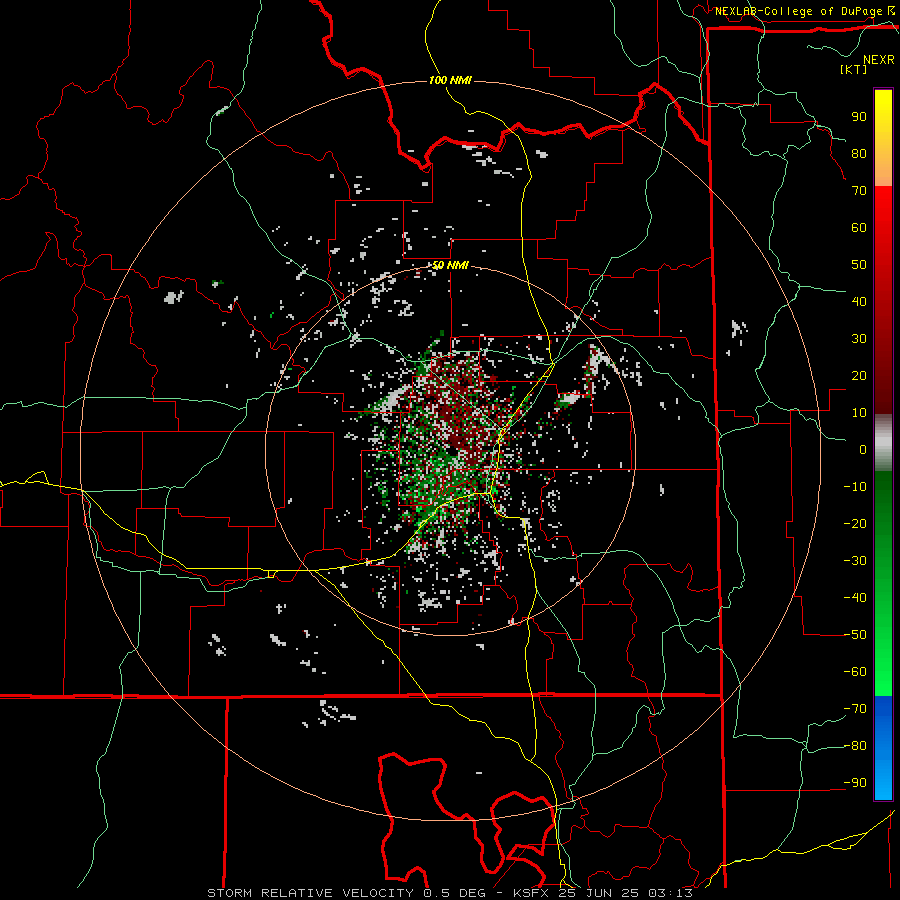Click the 30 value on the velocity scale
This screenshot has height=900, width=900.
pos(859,339)
